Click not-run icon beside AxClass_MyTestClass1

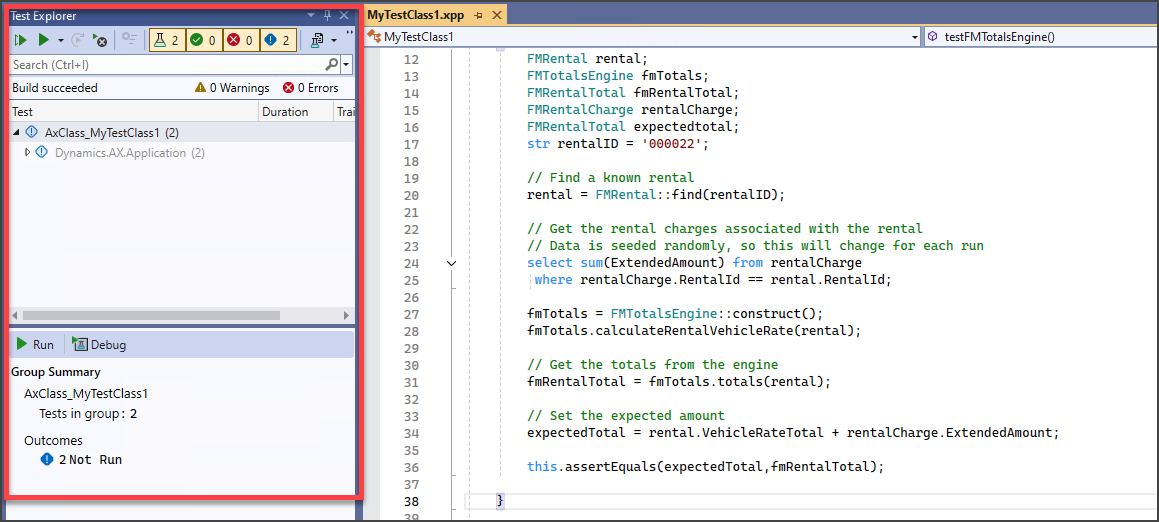pyautogui.click(x=31, y=133)
